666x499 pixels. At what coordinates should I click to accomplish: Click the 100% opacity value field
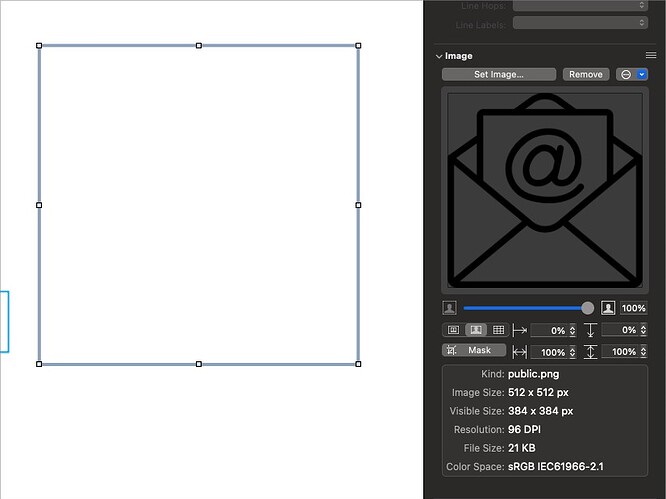633,308
